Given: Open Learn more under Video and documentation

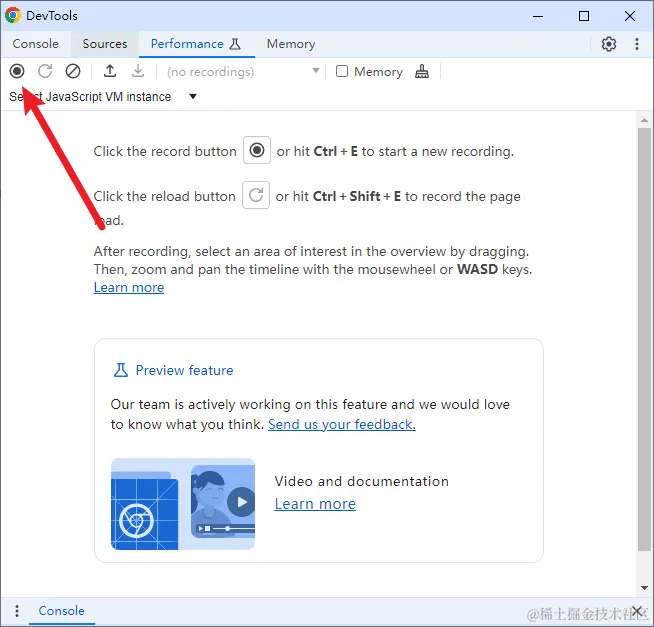Looking at the screenshot, I should tap(315, 504).
